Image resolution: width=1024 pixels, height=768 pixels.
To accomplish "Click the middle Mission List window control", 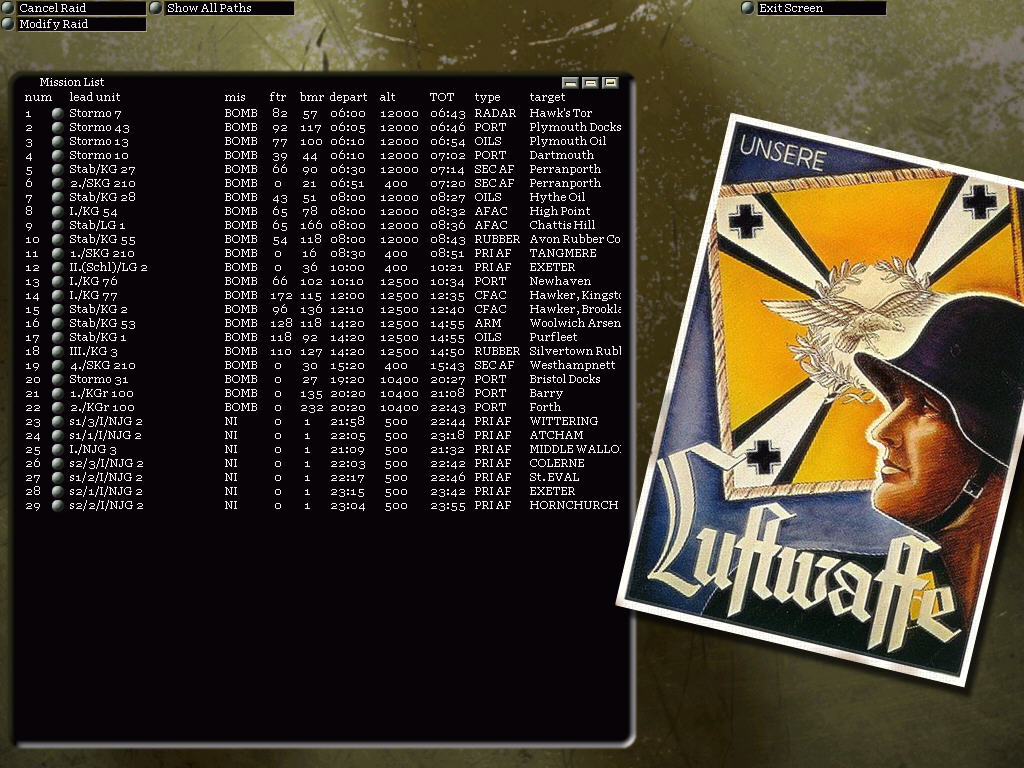I will pyautogui.click(x=590, y=82).
